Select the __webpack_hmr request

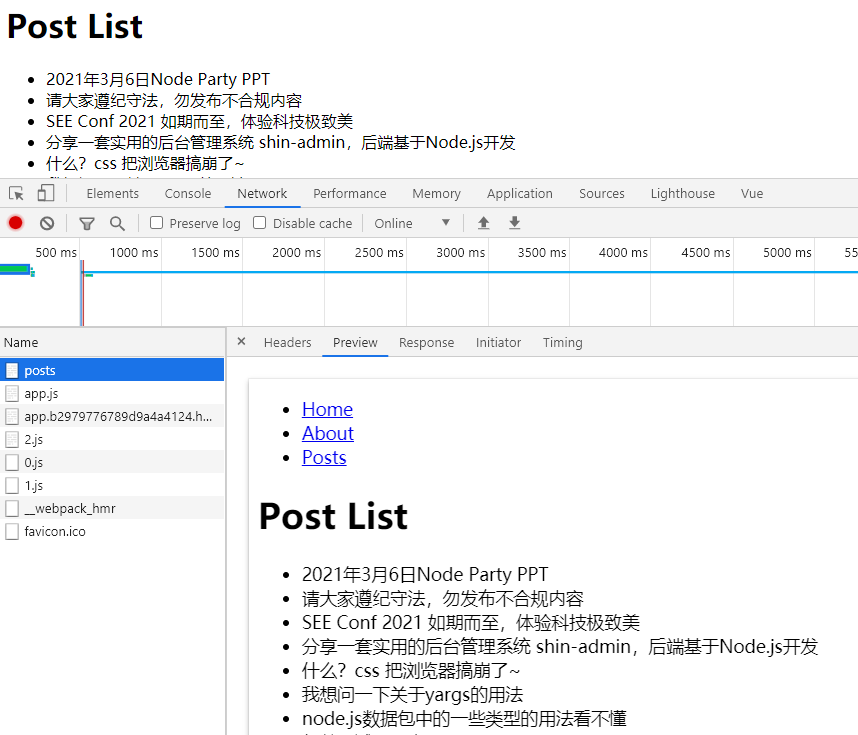(112, 508)
